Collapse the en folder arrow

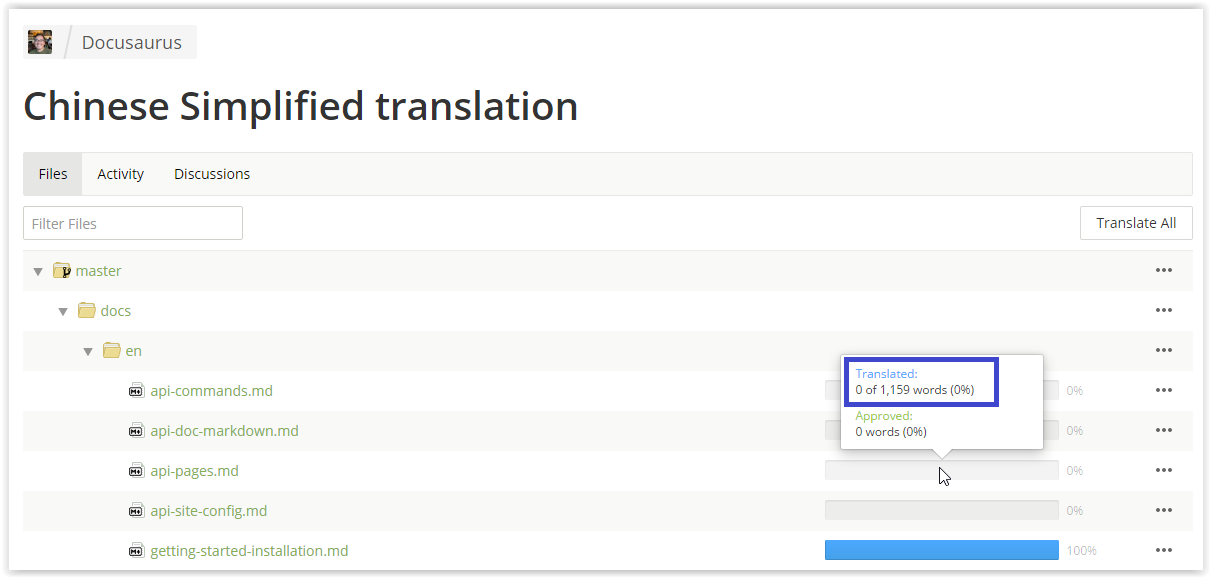88,351
